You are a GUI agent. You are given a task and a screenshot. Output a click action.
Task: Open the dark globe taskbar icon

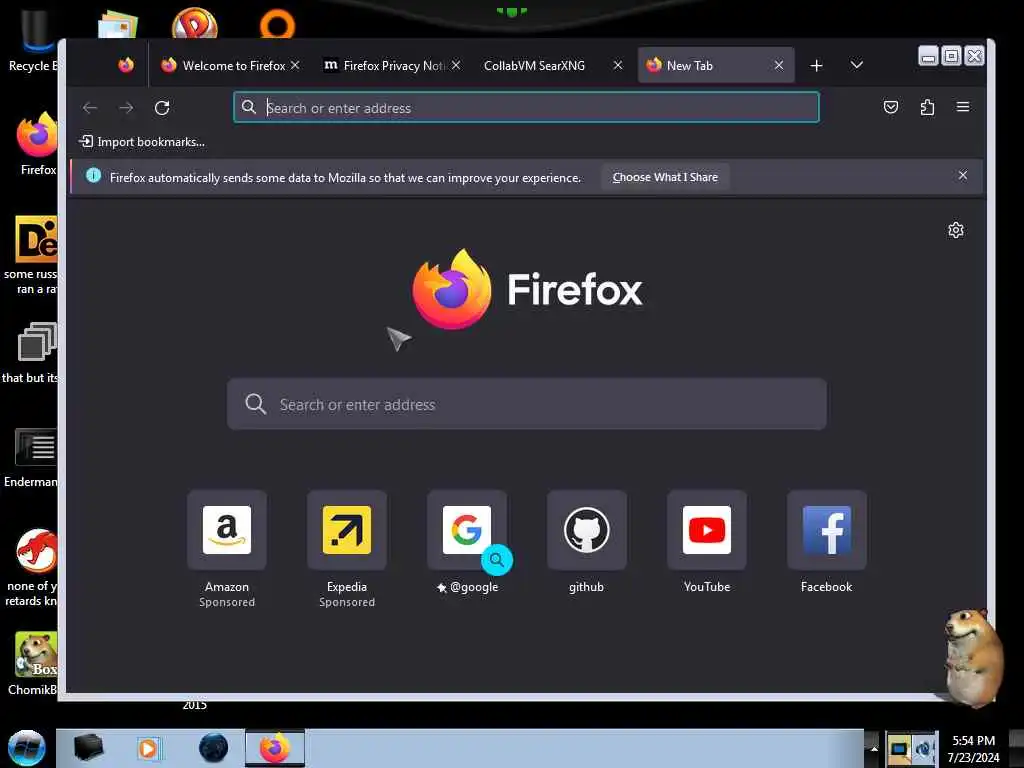click(213, 748)
